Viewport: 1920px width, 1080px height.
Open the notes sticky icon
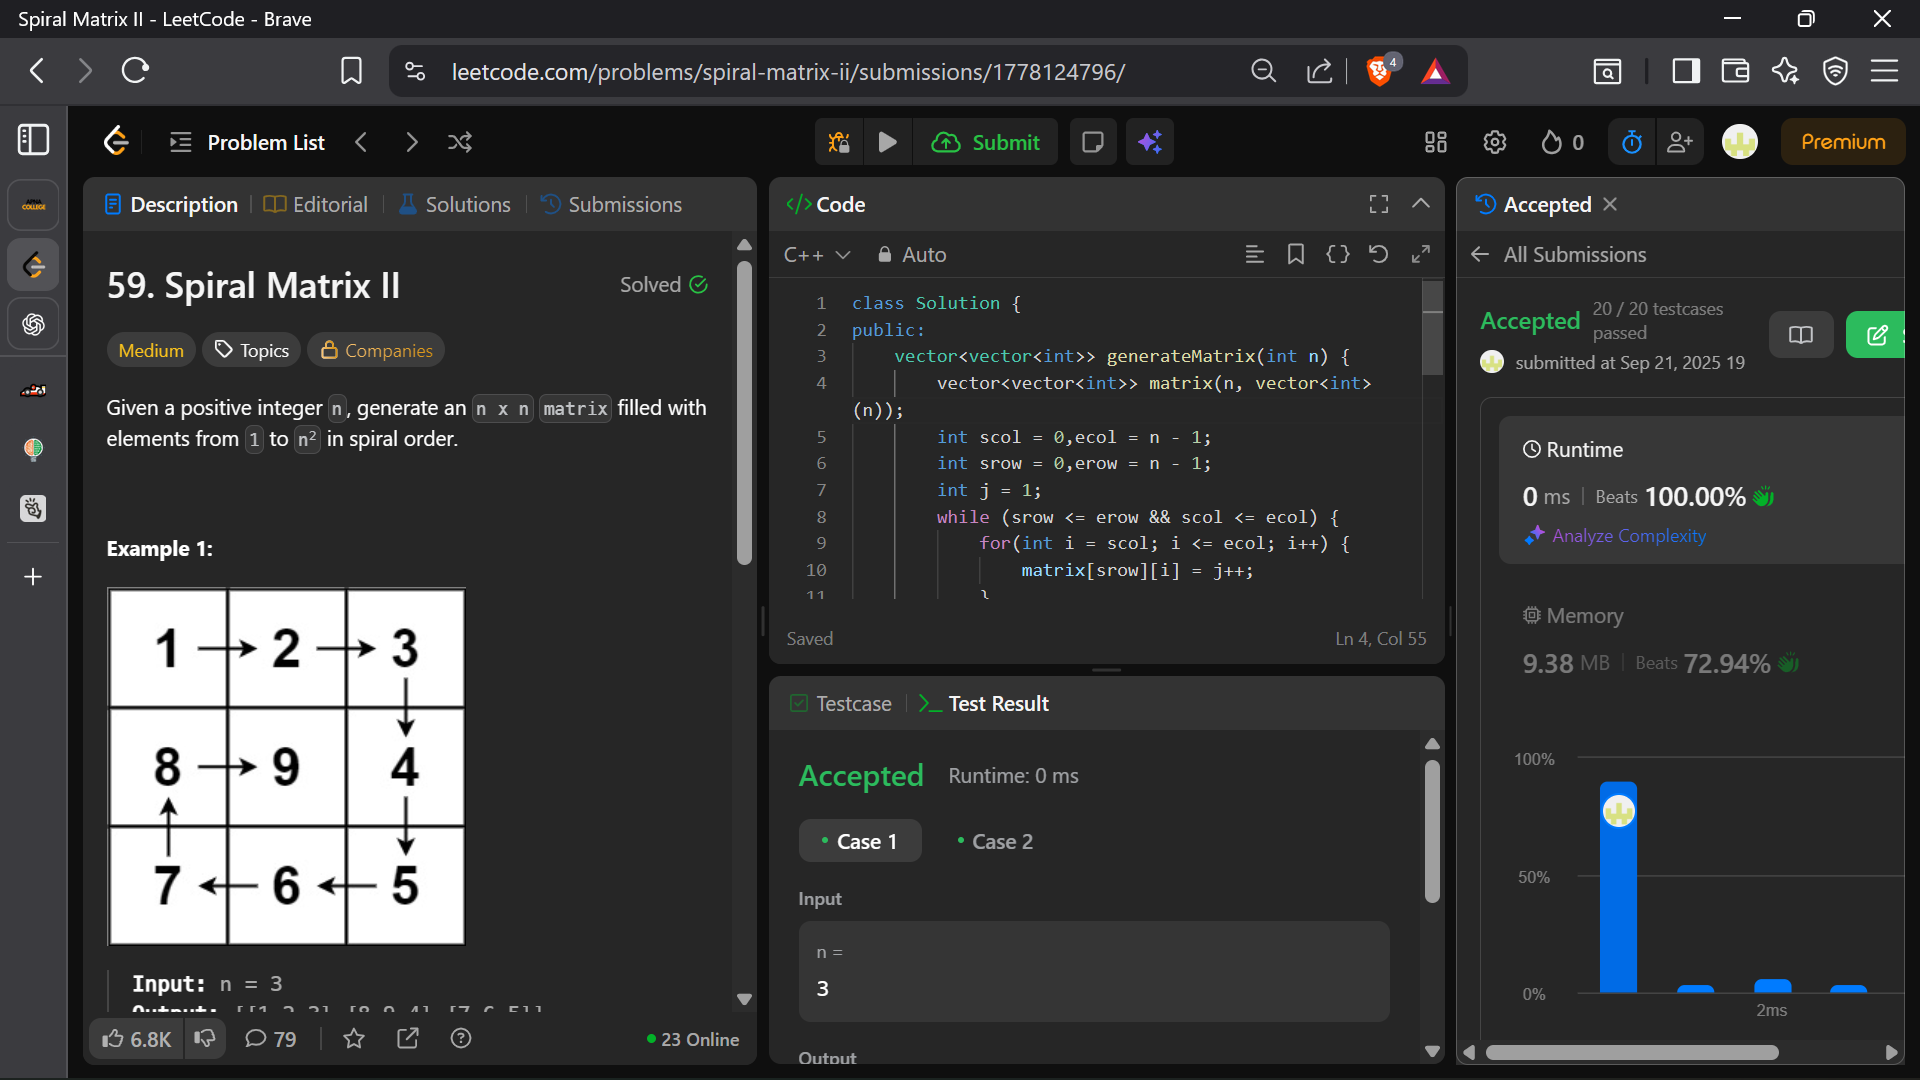1093,142
